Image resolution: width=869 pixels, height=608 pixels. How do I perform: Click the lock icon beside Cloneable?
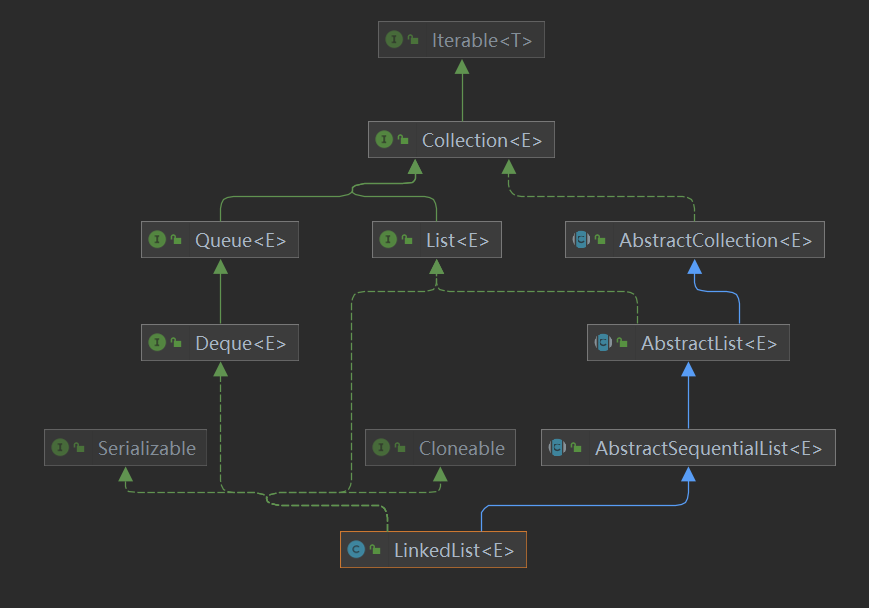400,447
